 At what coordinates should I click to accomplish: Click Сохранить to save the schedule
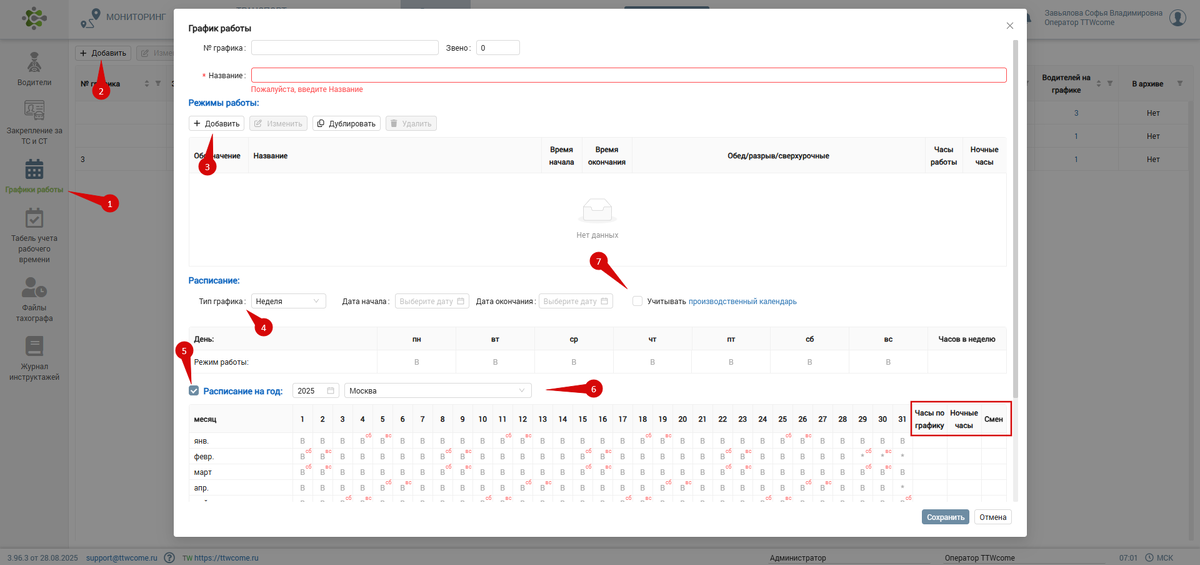945,517
